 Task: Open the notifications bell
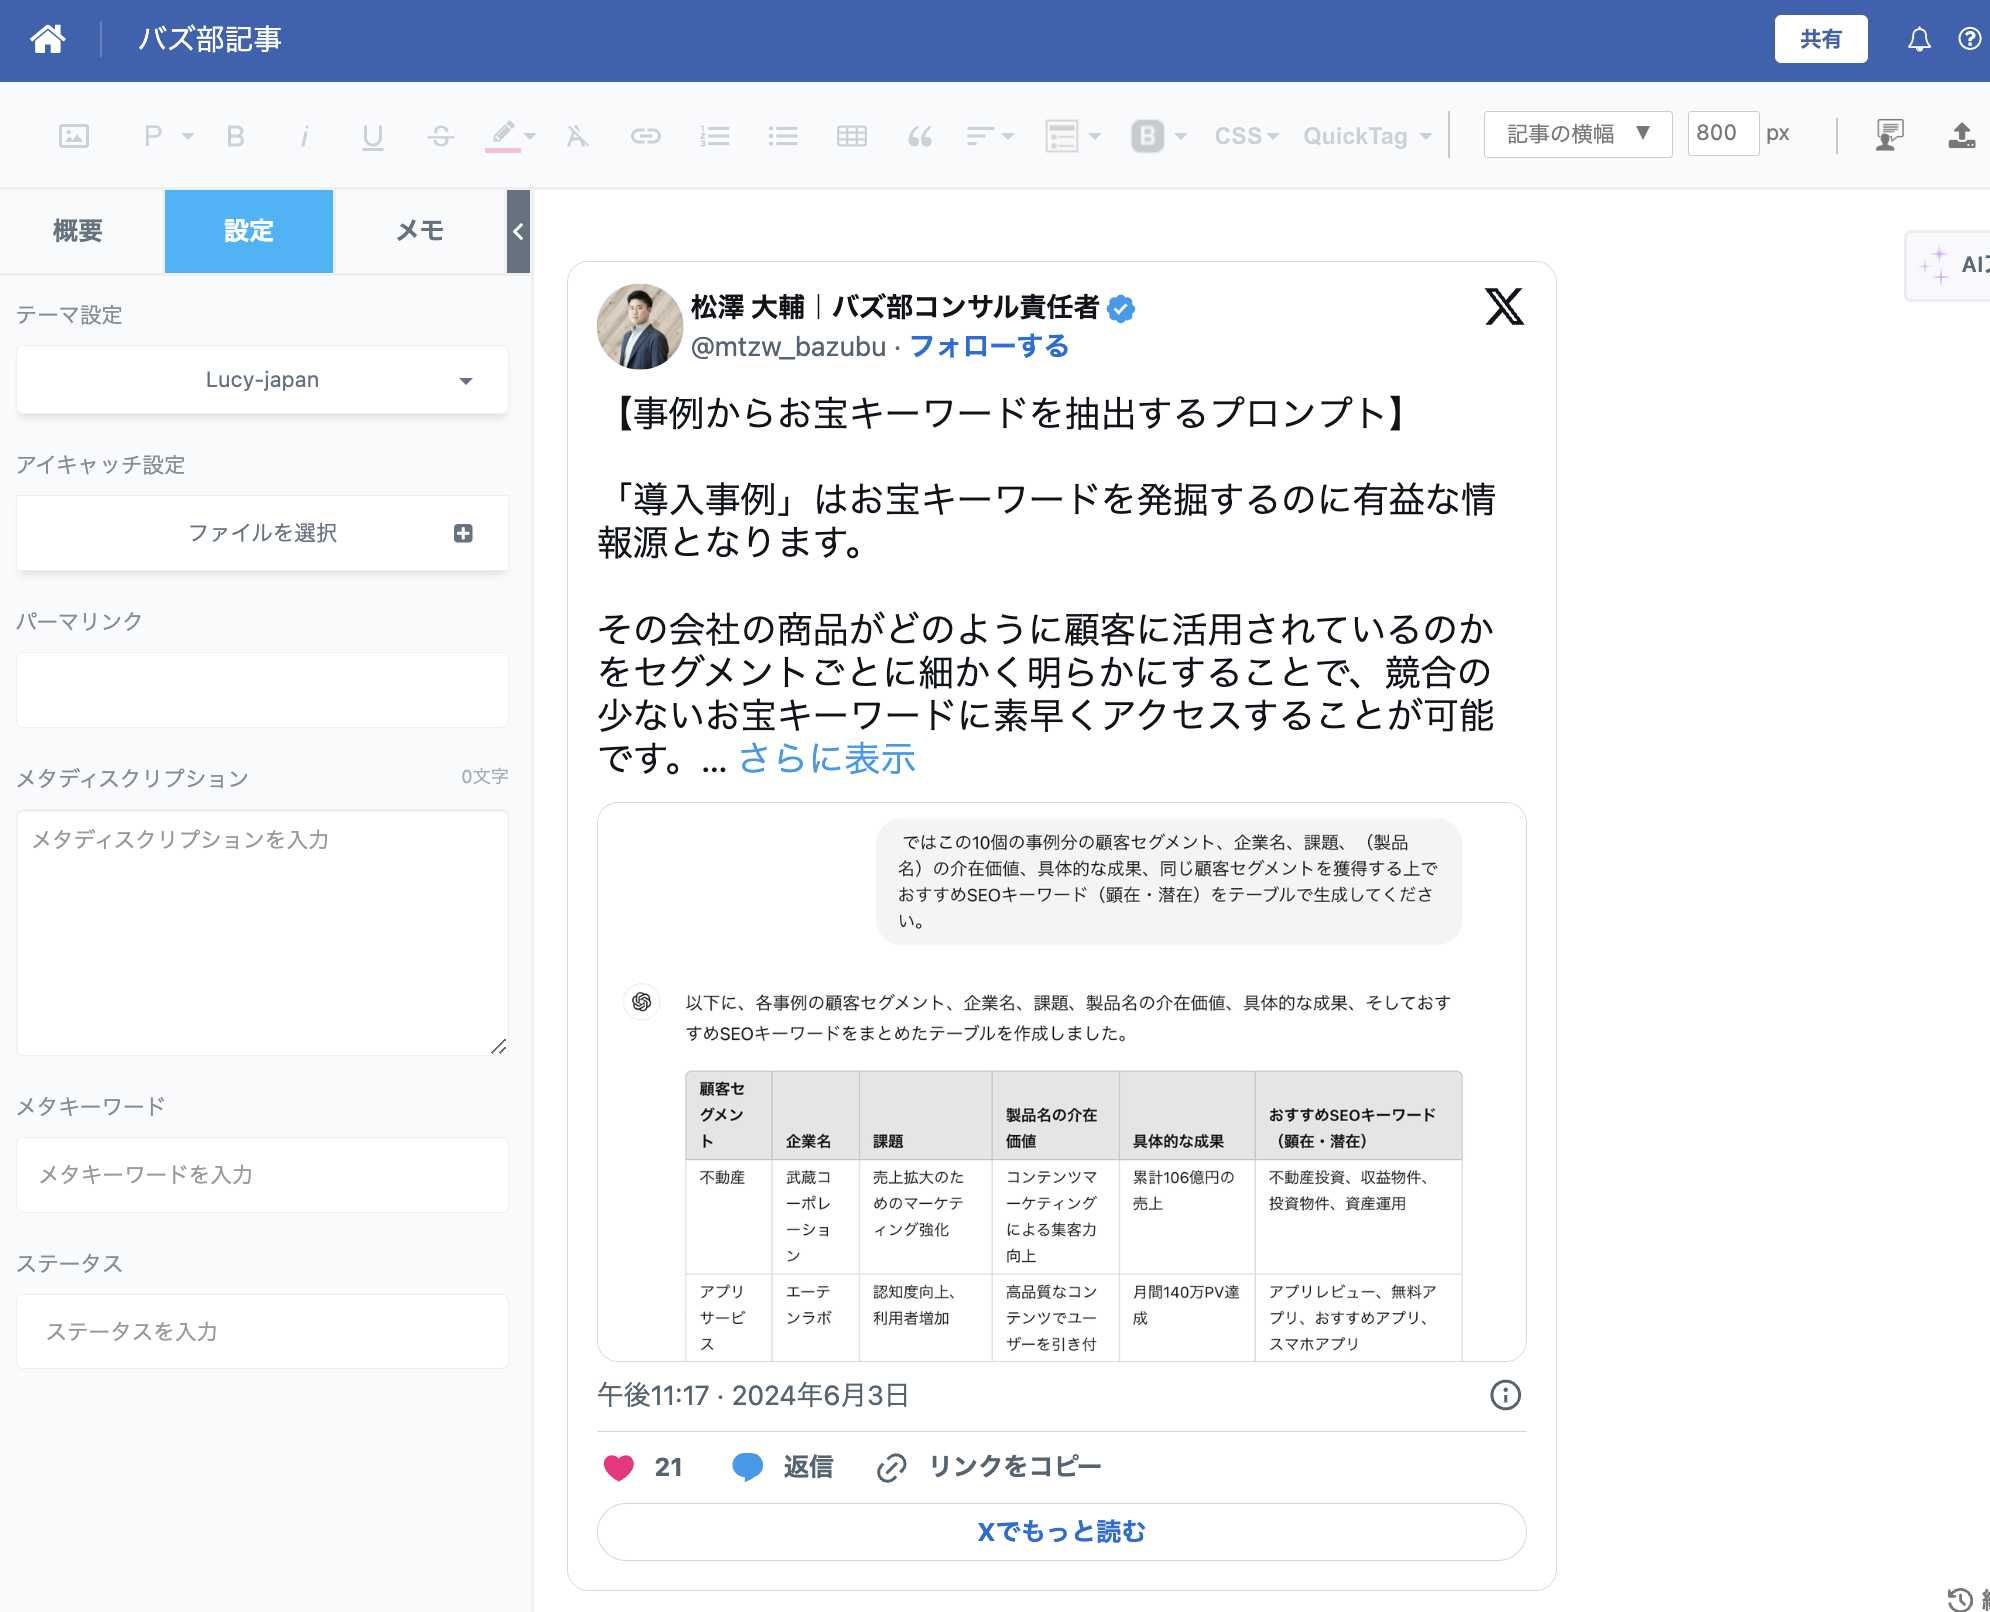(1918, 39)
